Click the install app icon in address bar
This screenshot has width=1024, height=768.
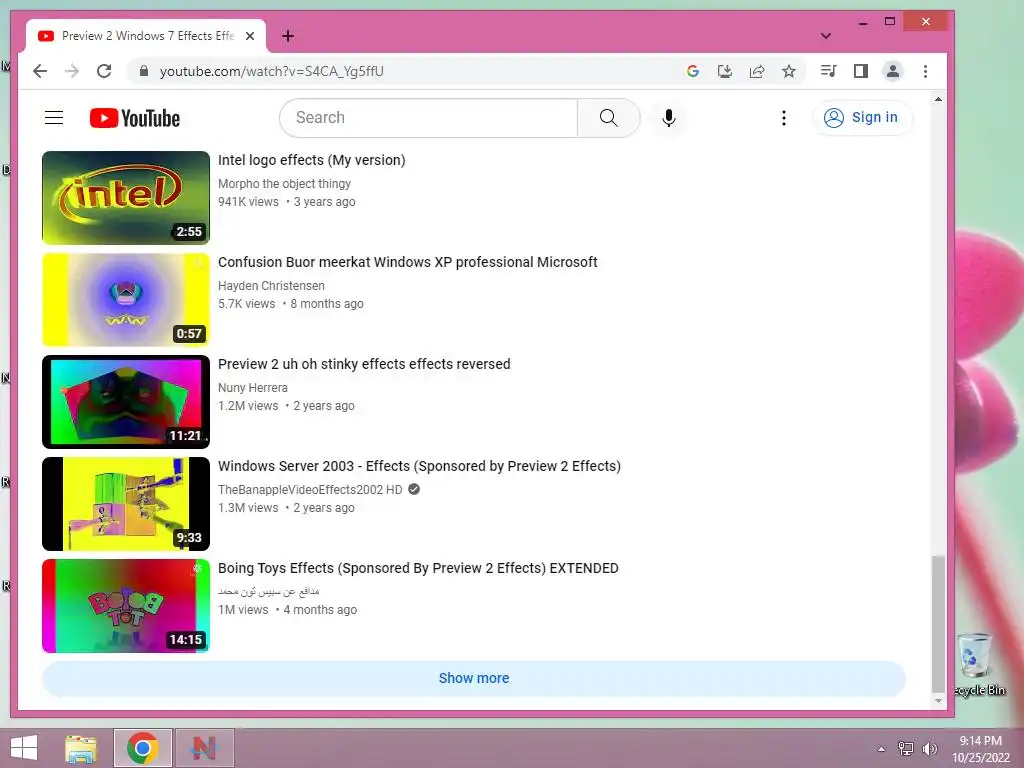click(724, 71)
